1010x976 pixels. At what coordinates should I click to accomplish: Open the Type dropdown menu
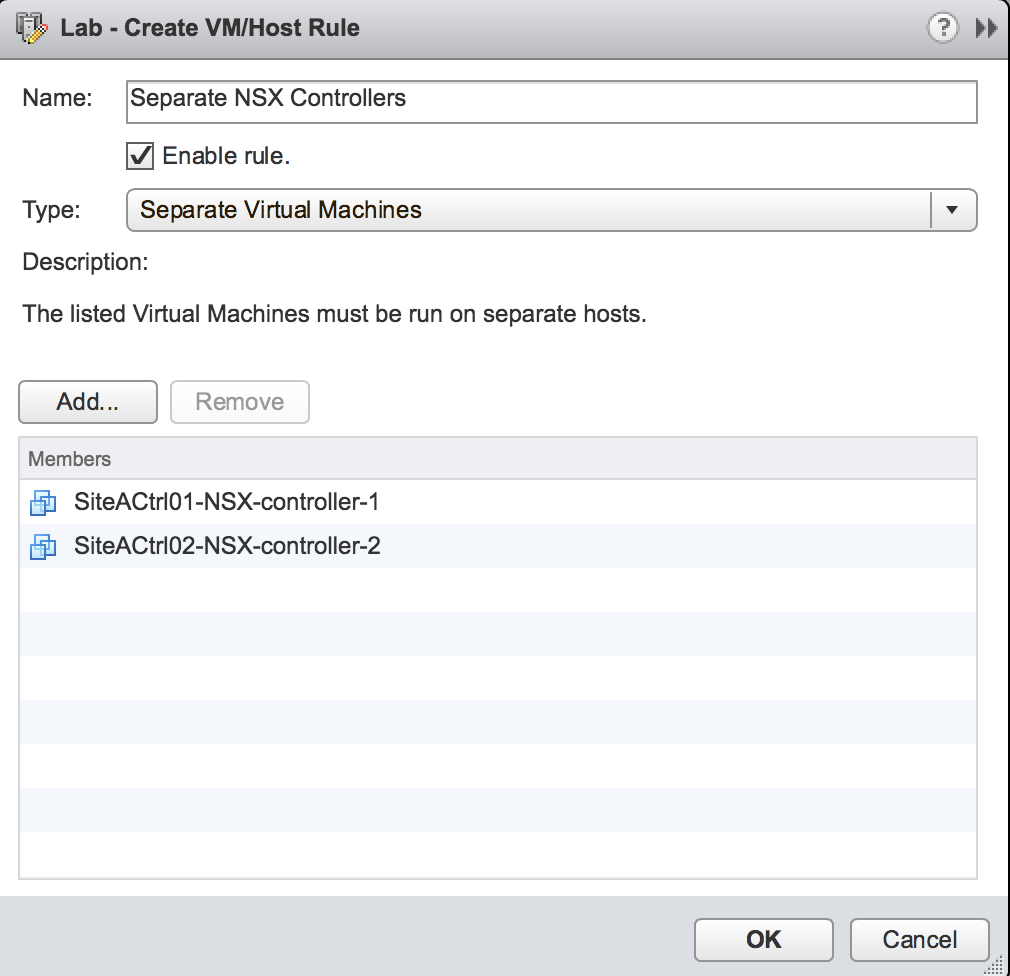[551, 210]
